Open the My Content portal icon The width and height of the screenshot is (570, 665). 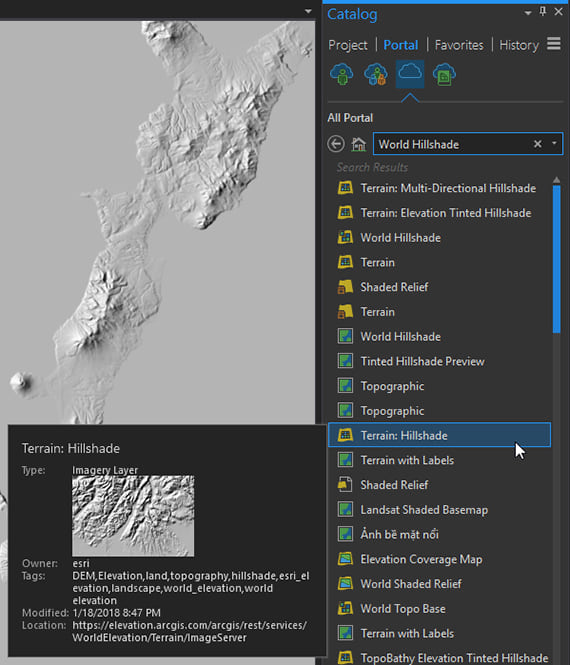[341, 74]
